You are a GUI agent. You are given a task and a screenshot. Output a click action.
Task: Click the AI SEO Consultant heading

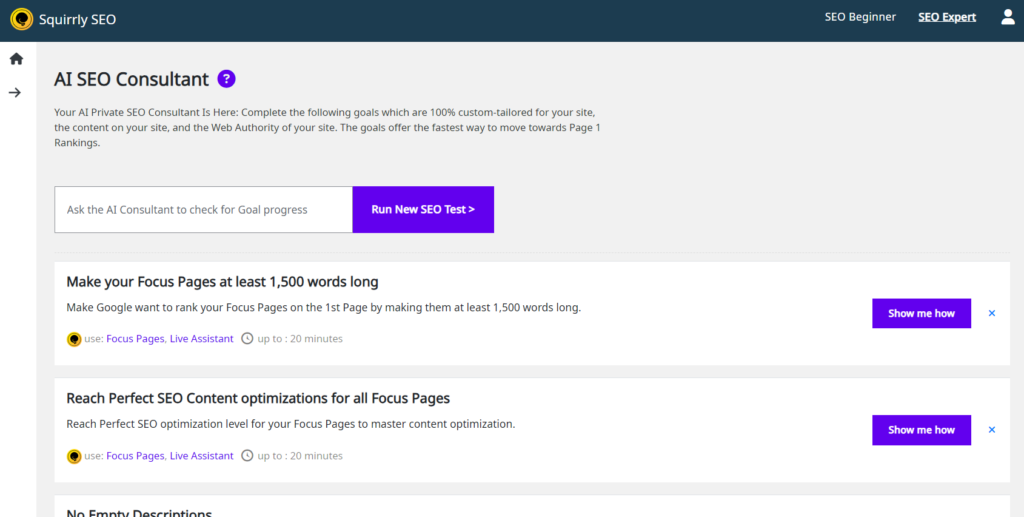(x=131, y=79)
